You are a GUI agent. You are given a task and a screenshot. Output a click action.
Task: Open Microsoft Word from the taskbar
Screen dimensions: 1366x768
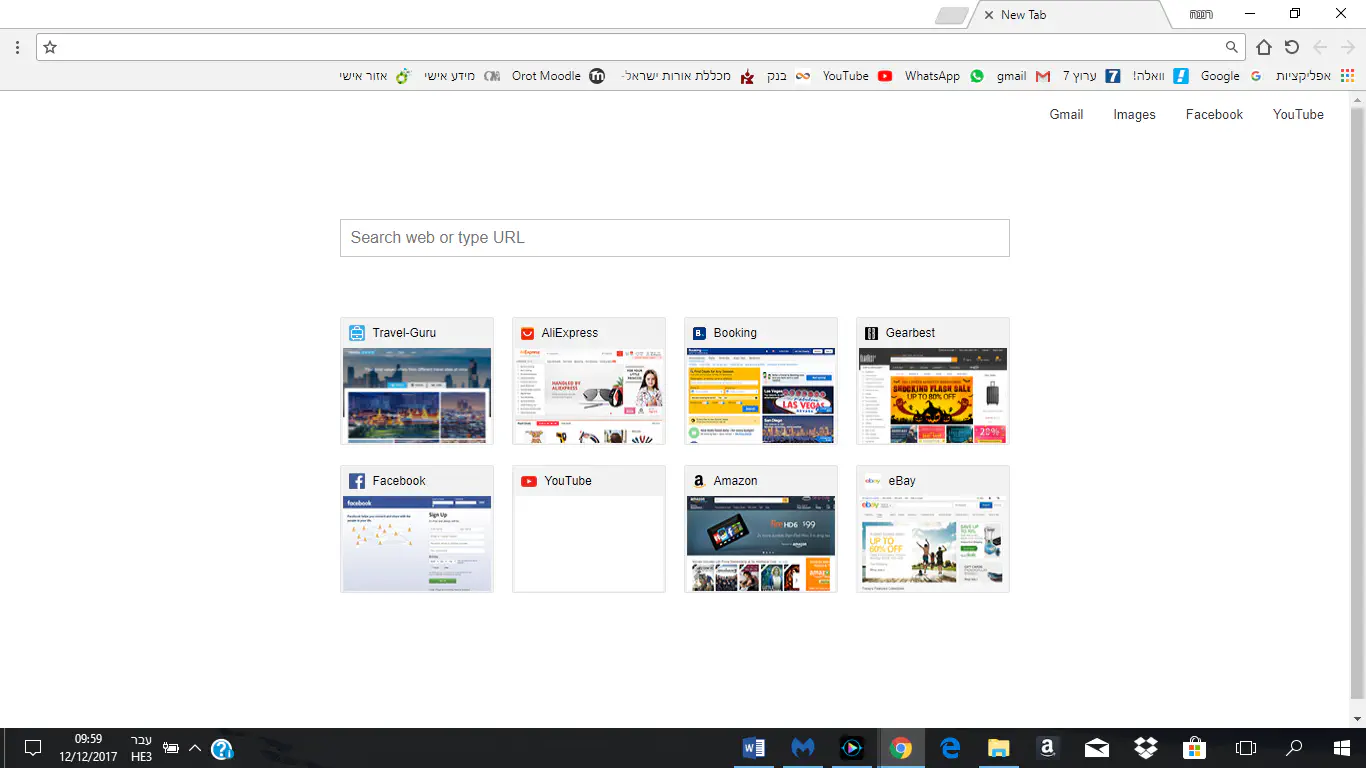point(754,748)
